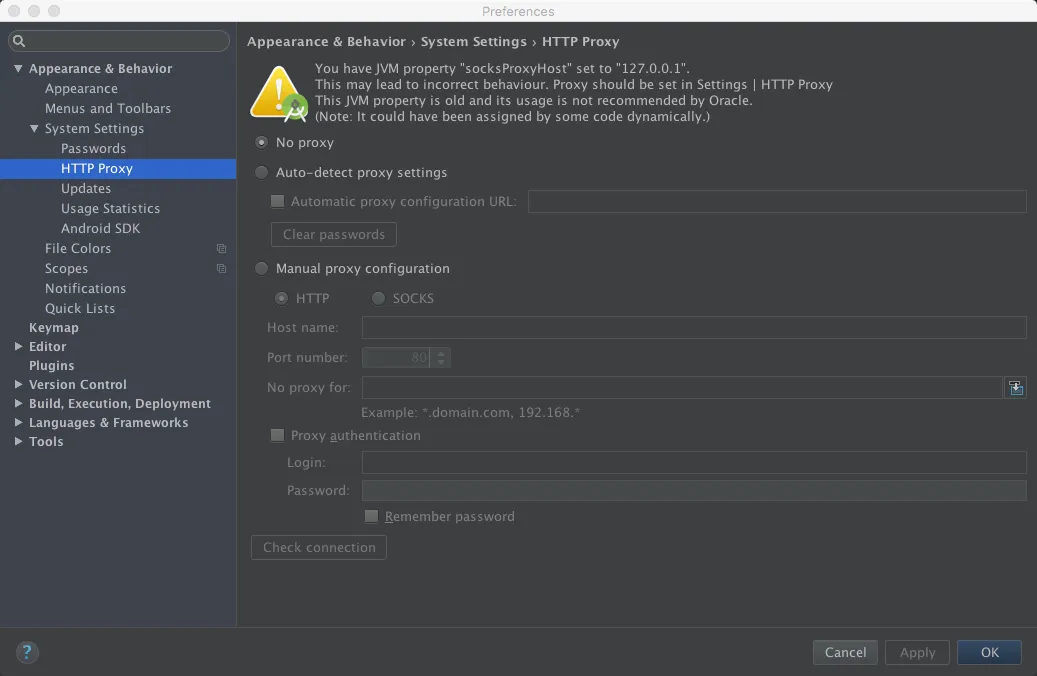Viewport: 1037px width, 676px height.
Task: Click the OK button
Action: pos(989,652)
